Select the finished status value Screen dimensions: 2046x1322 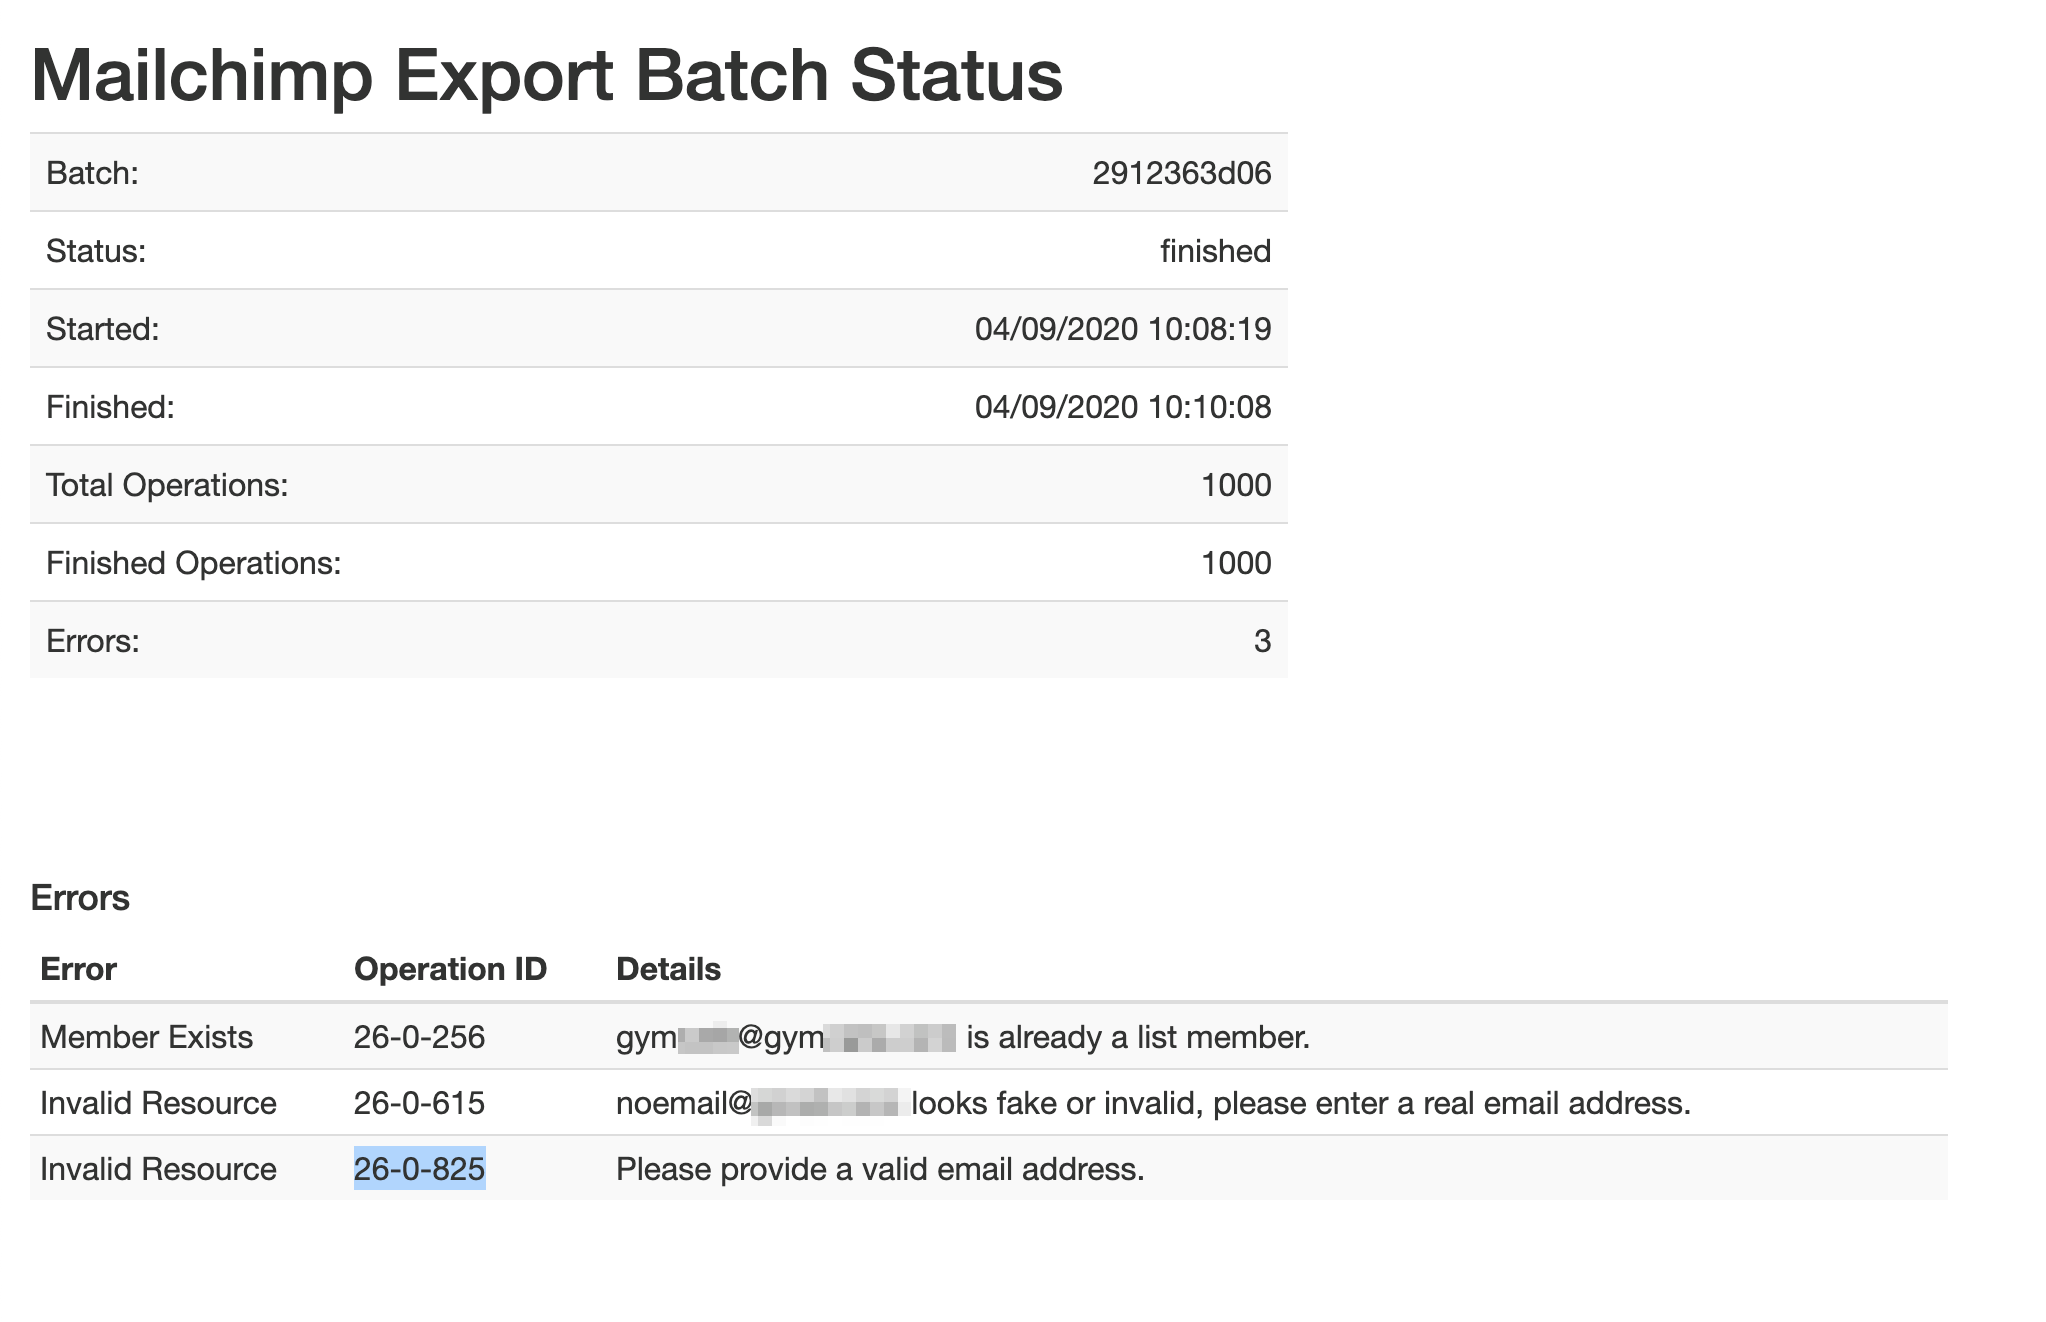1215,251
